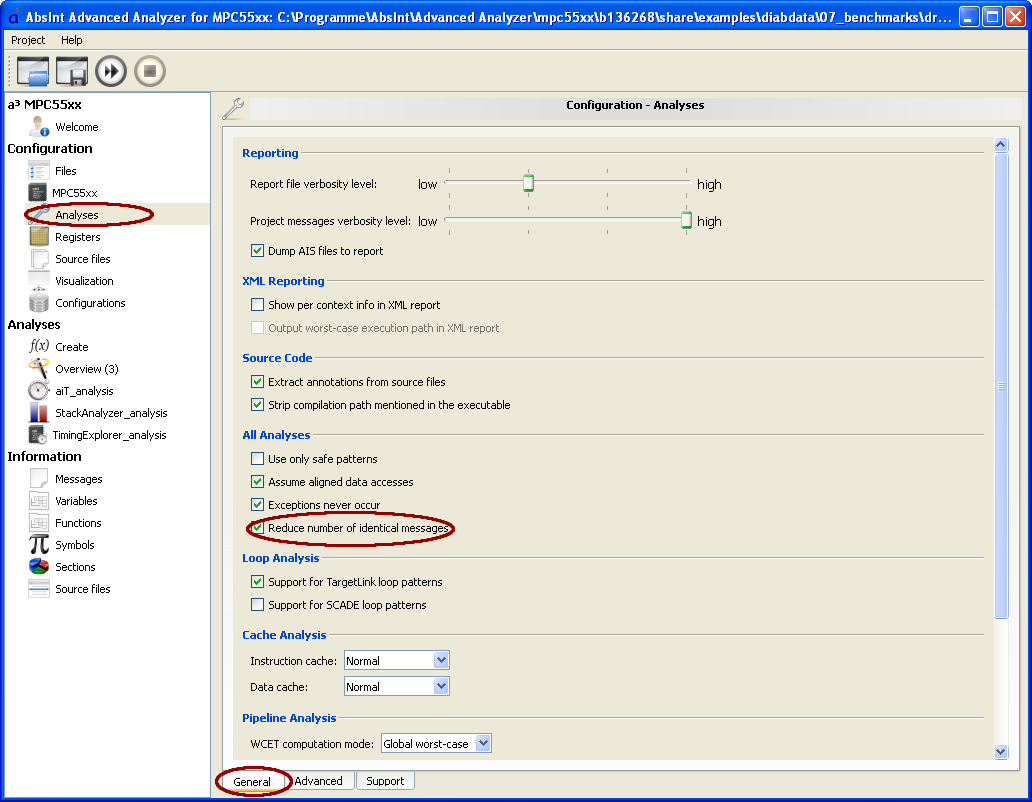Image resolution: width=1032 pixels, height=802 pixels.
Task: Click the Project messages verbosity slider handle
Action: point(686,220)
